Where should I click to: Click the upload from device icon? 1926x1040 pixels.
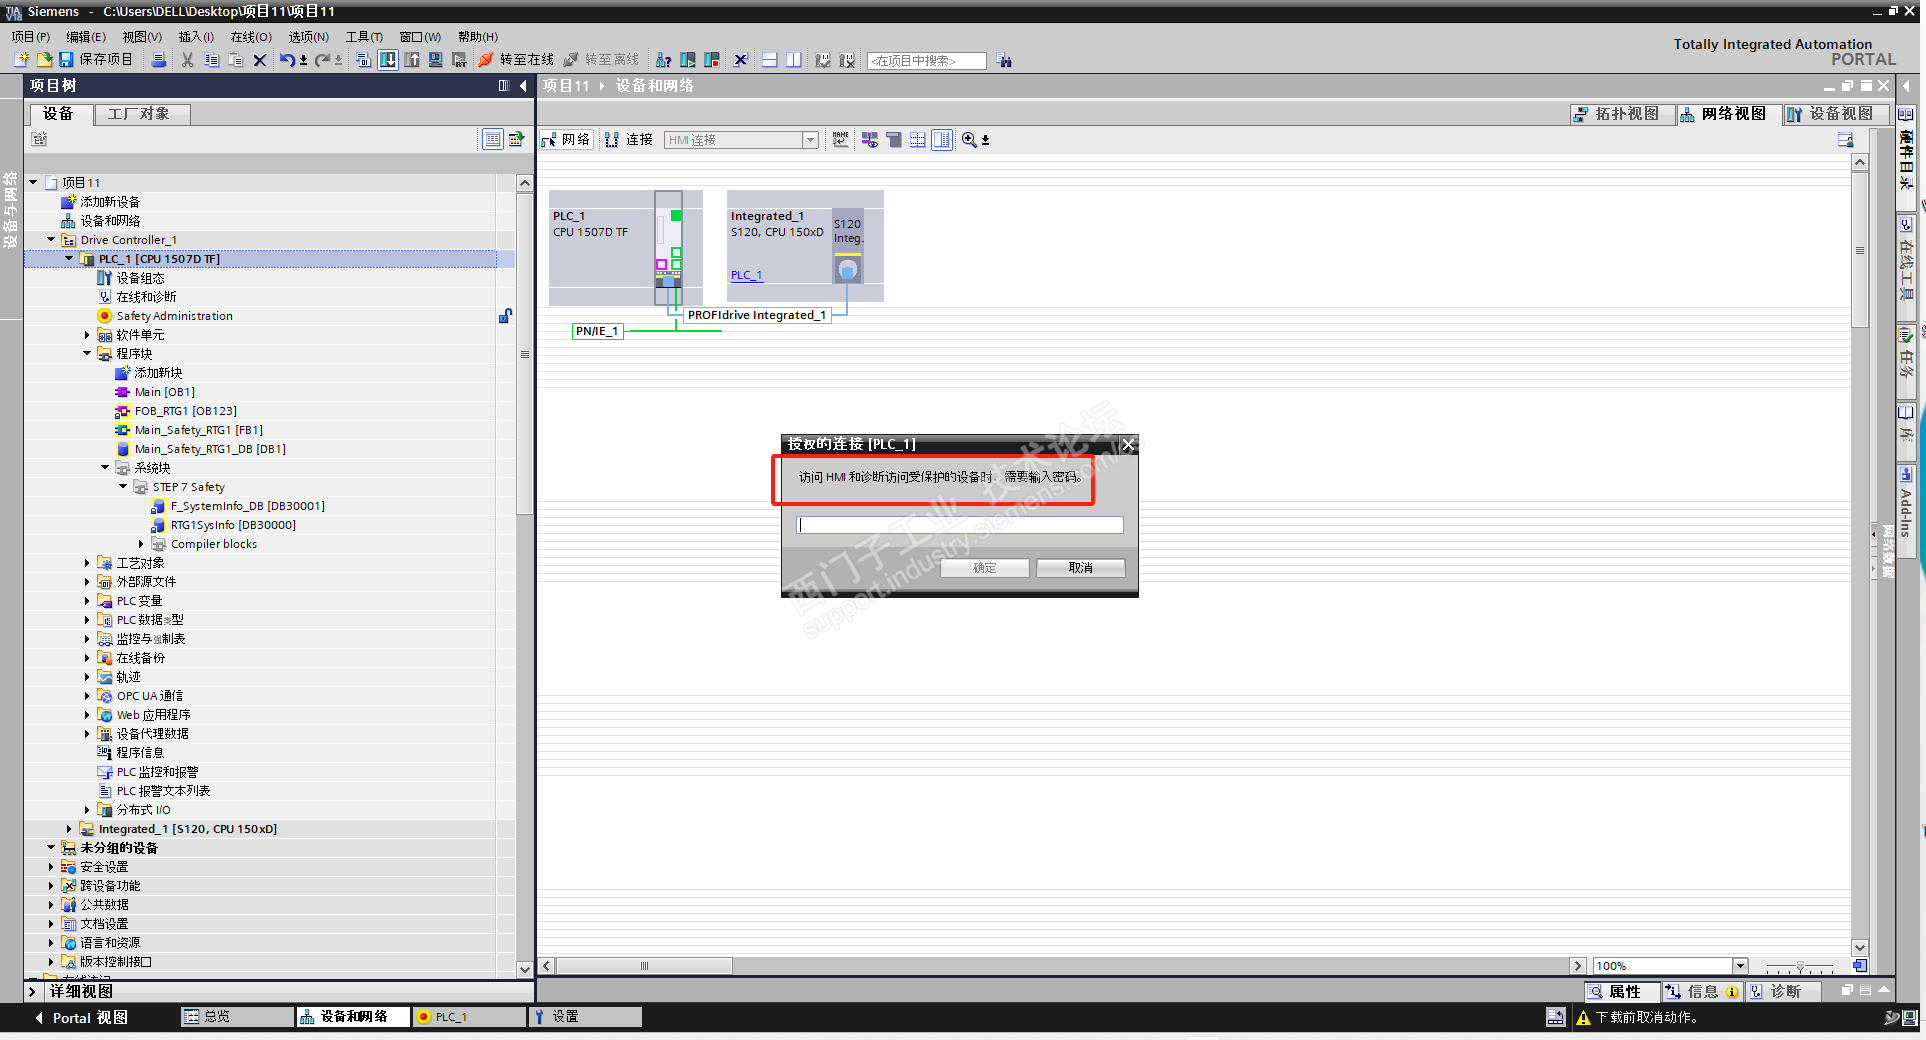[x=411, y=60]
